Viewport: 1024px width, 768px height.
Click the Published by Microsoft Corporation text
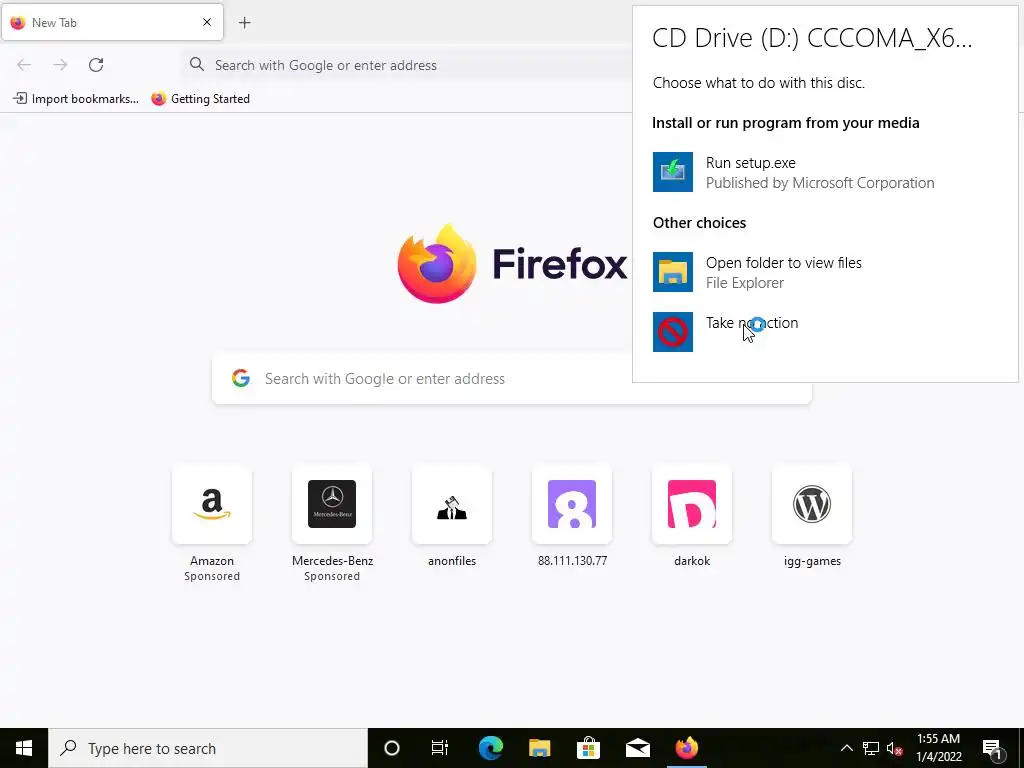(x=820, y=183)
